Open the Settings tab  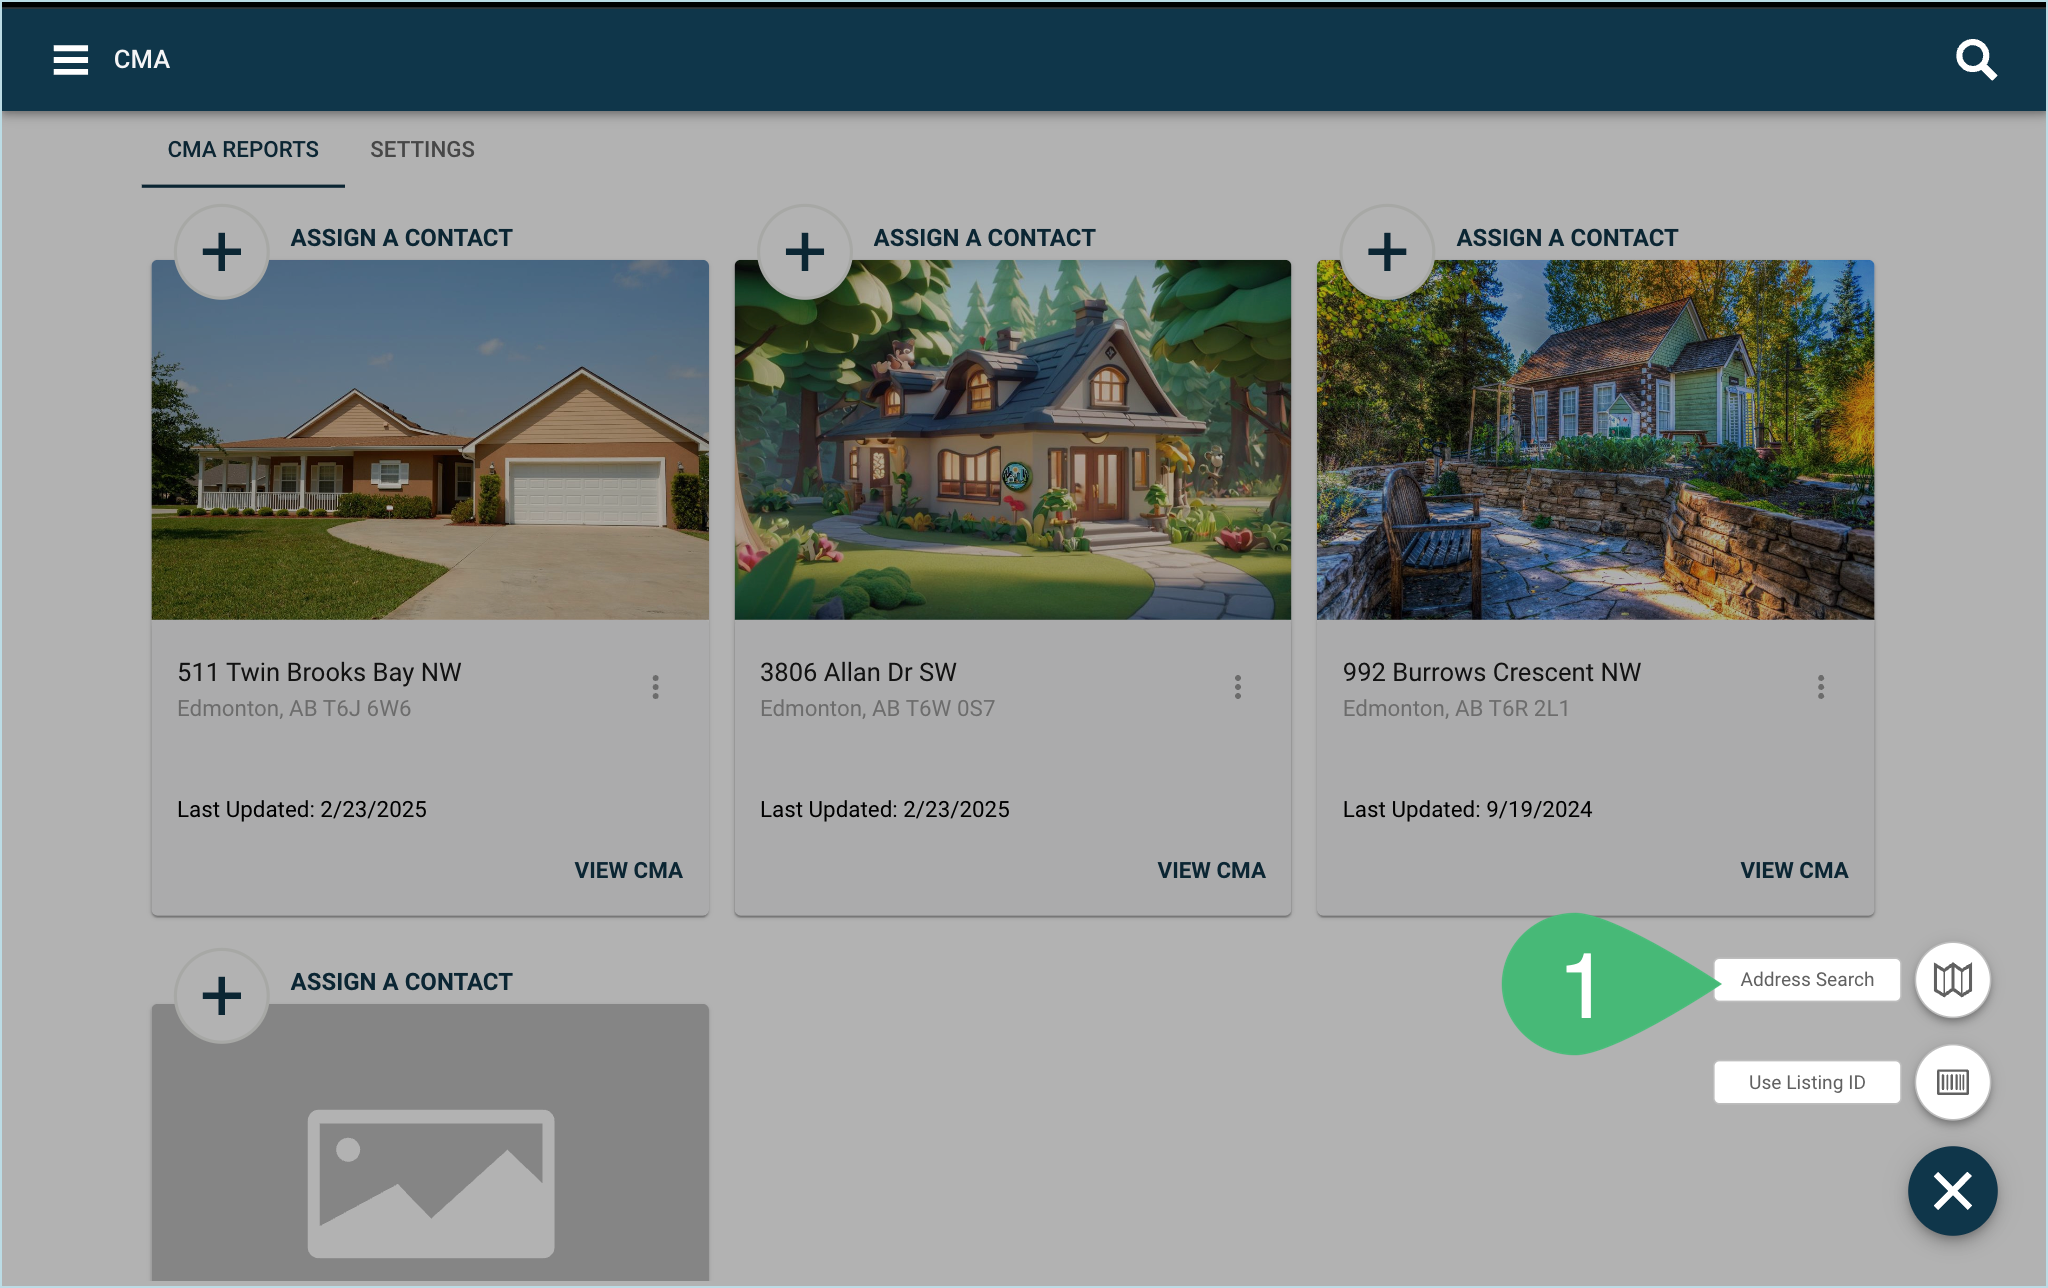click(x=422, y=150)
